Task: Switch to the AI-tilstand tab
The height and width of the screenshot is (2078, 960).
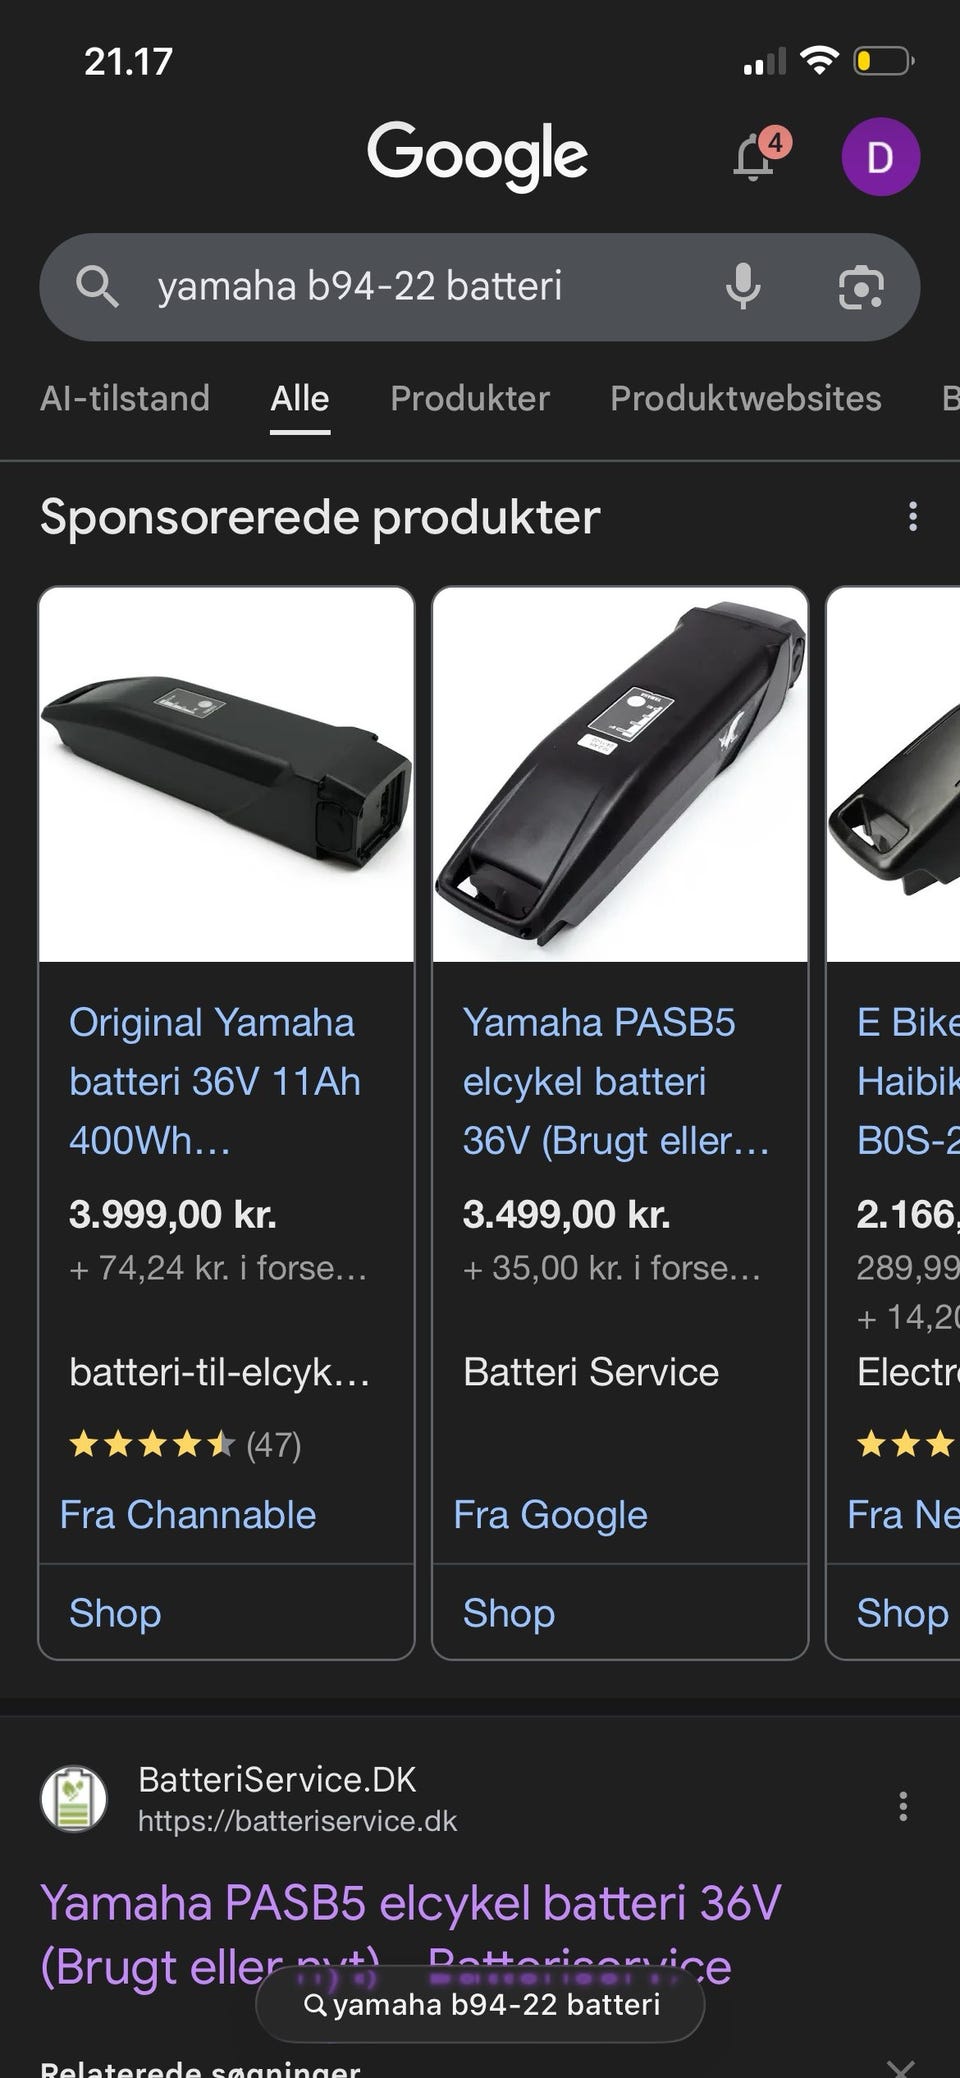Action: (125, 398)
